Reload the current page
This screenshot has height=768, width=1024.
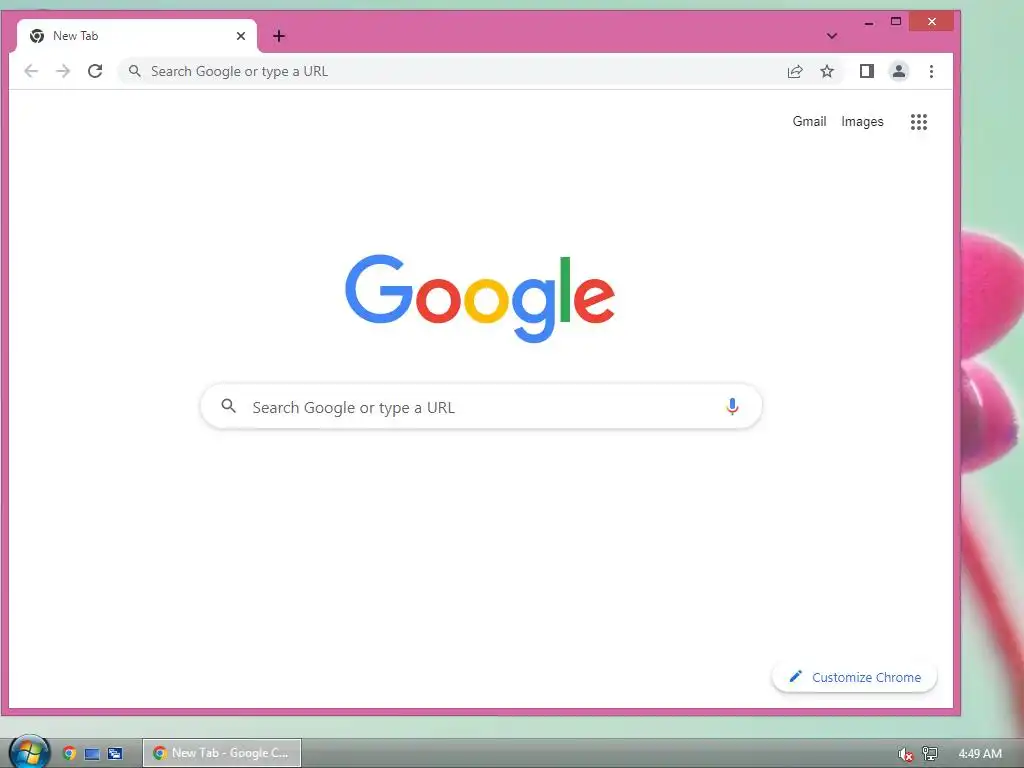point(95,71)
